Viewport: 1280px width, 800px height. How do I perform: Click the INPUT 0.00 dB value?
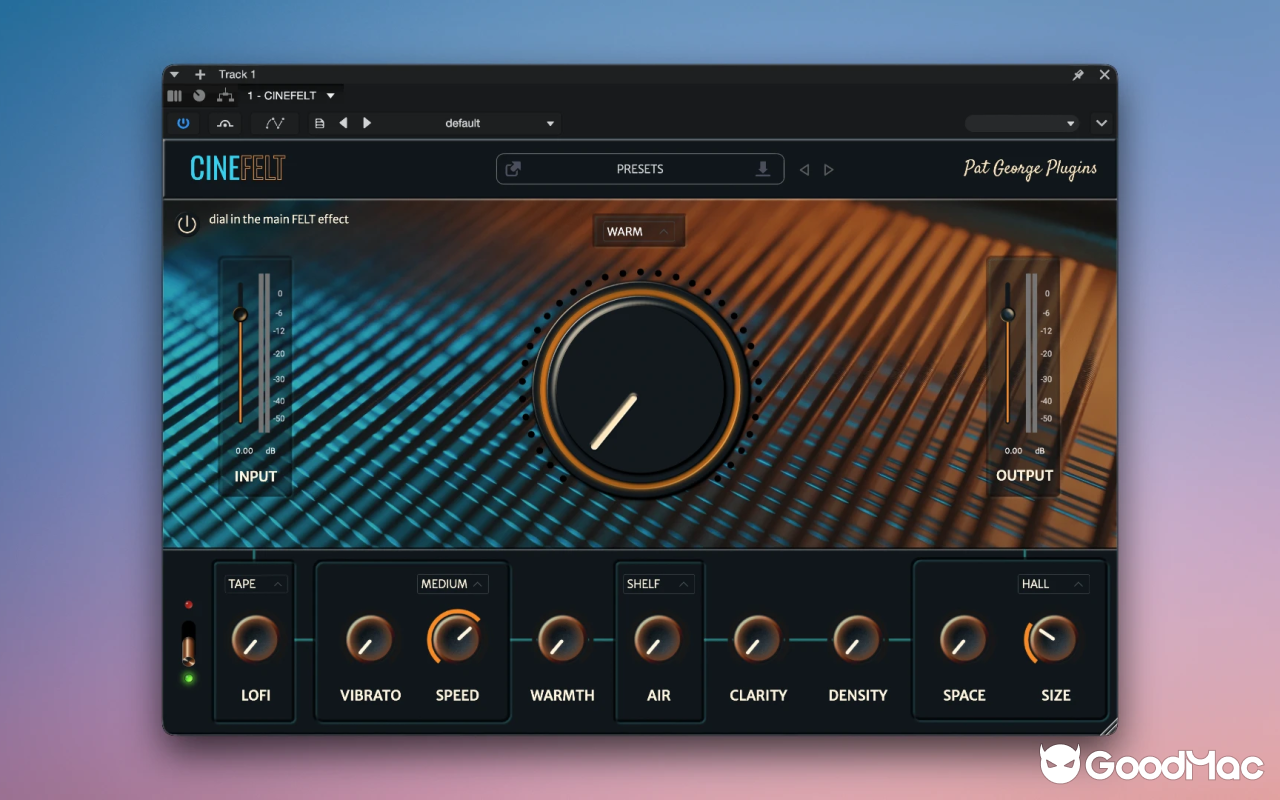coord(243,451)
